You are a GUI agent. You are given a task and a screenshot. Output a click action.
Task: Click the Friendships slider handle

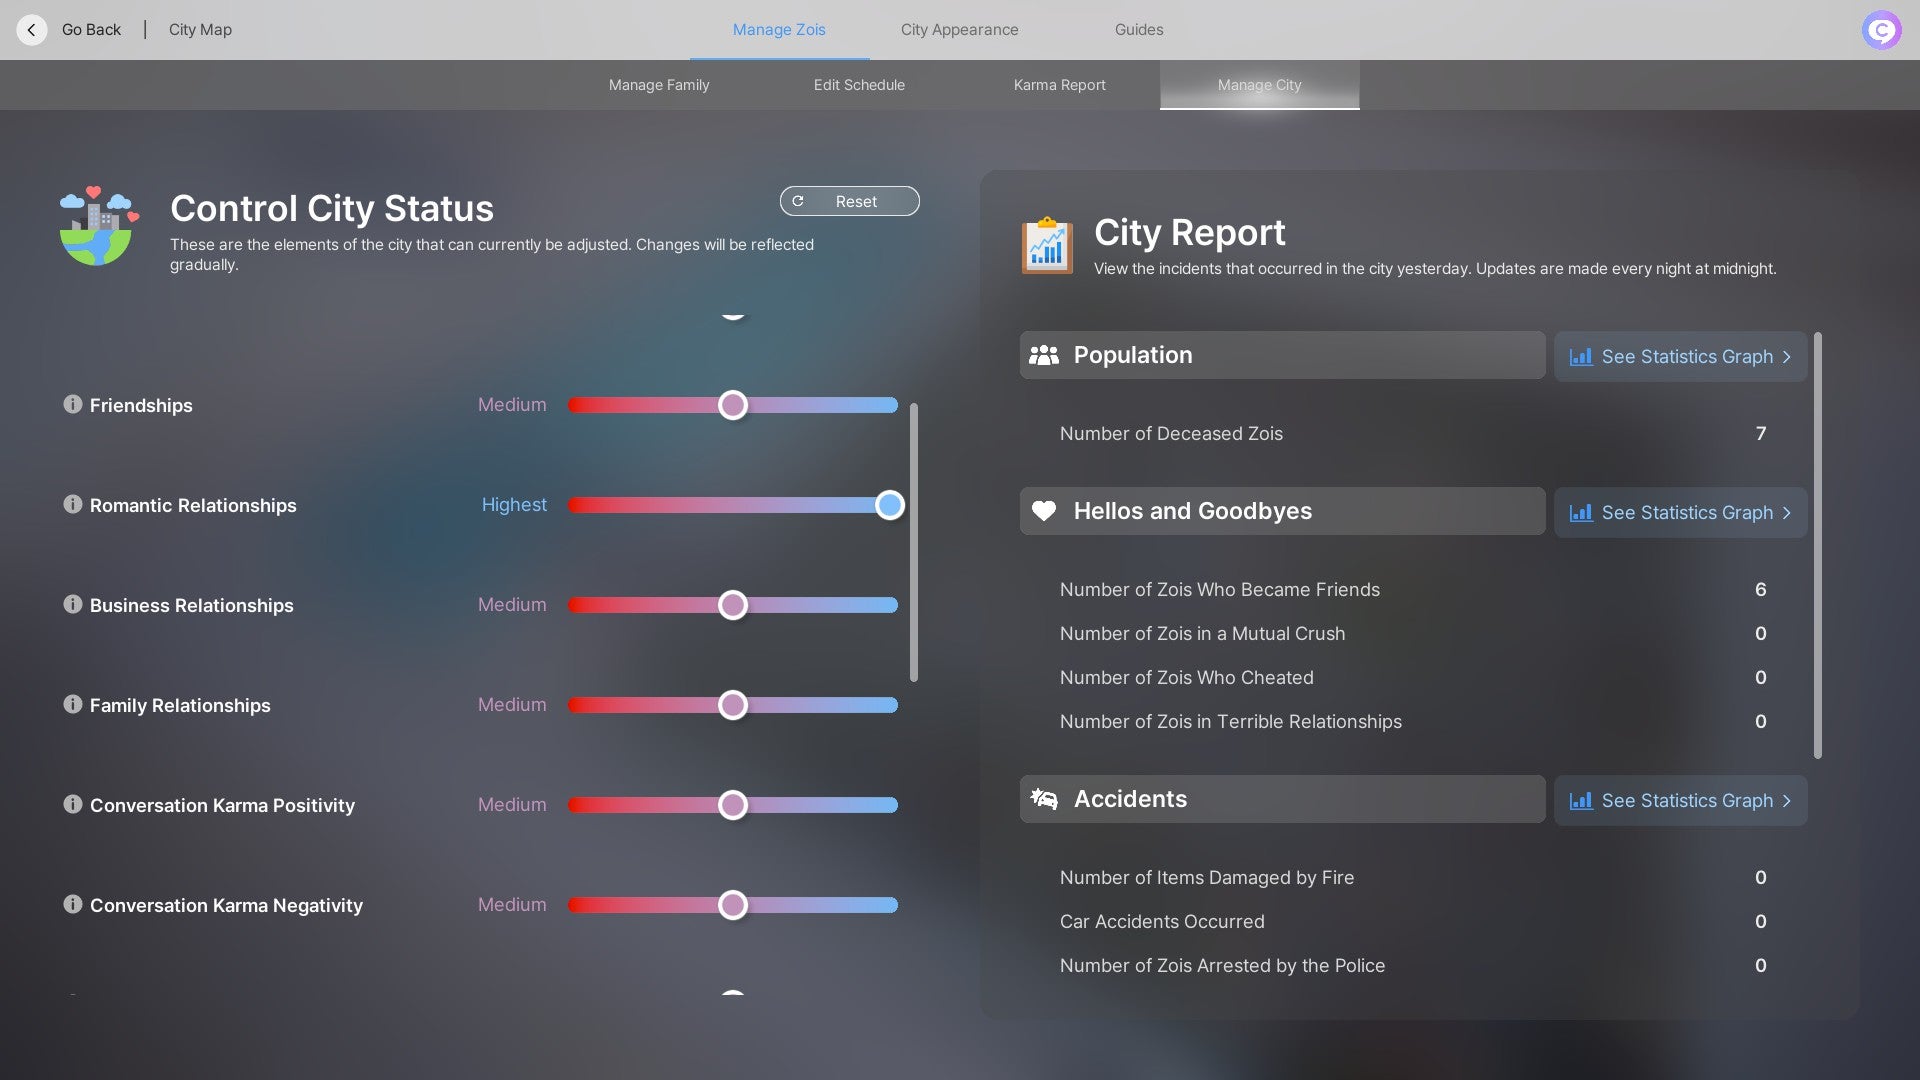coord(733,405)
